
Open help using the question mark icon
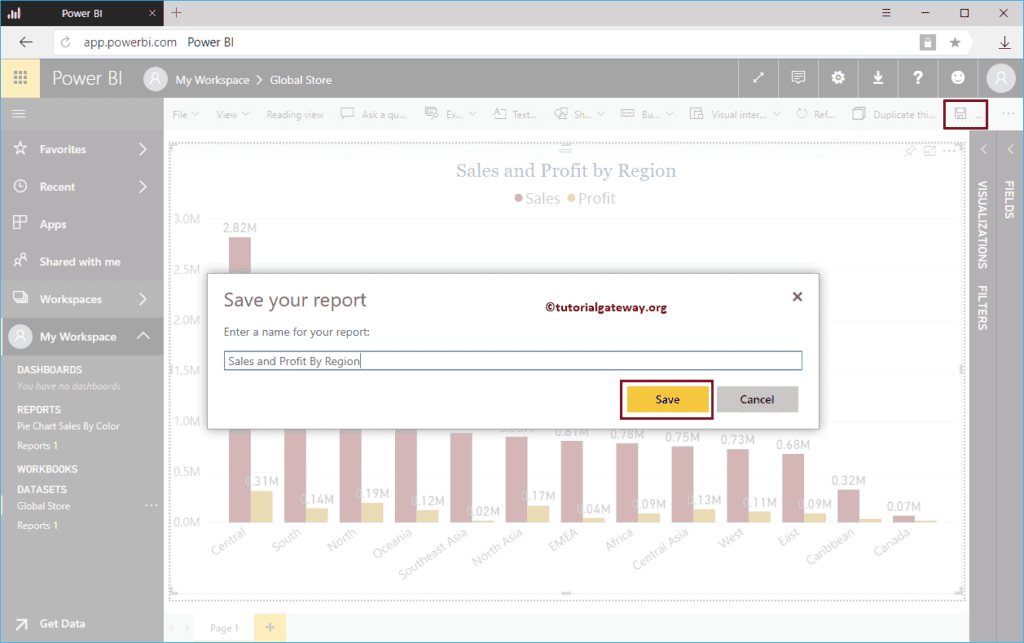pyautogui.click(x=918, y=78)
